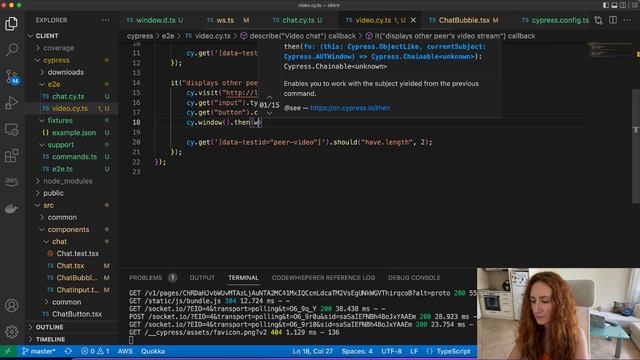Switch to ws.ts tab

(x=228, y=20)
